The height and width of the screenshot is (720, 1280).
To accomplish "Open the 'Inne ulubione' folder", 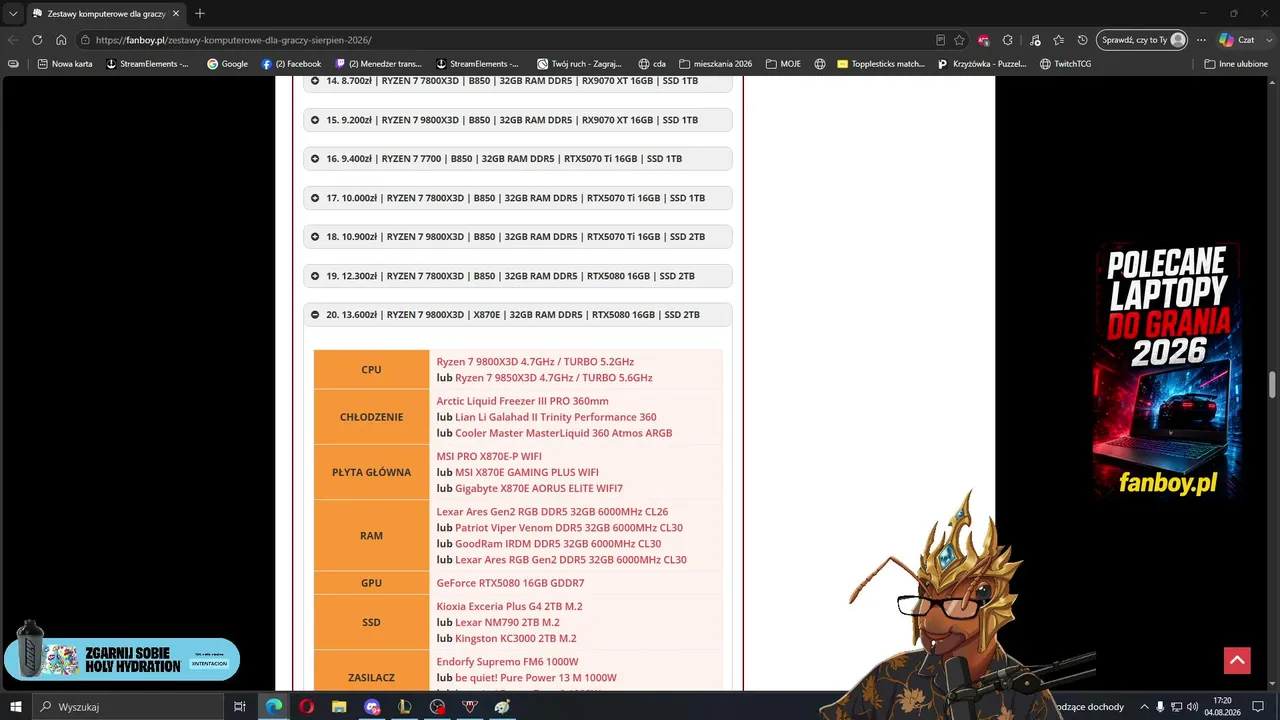I will coord(1236,64).
